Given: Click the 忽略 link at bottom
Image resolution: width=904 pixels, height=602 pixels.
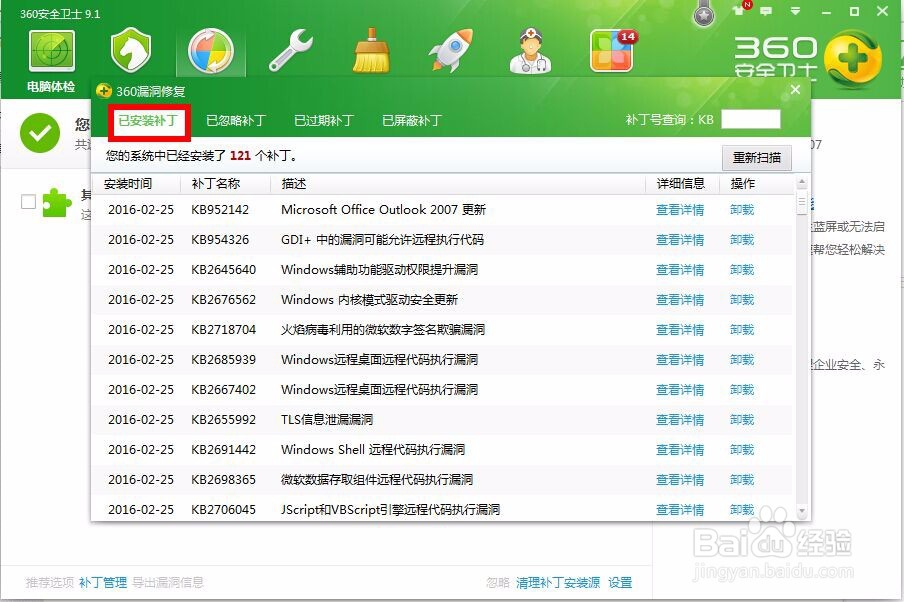Looking at the screenshot, I should point(498,582).
